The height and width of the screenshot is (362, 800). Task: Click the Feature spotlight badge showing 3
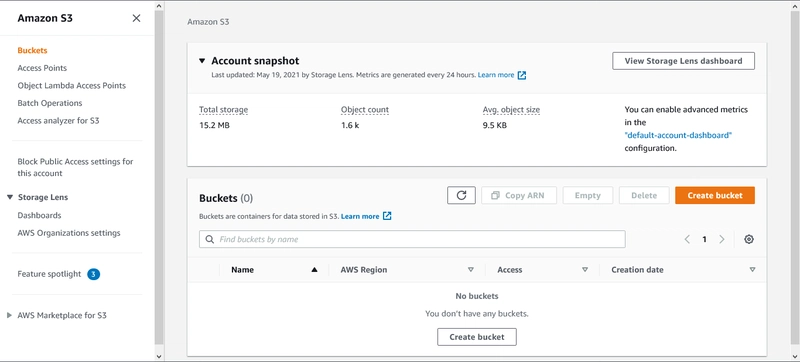93,274
